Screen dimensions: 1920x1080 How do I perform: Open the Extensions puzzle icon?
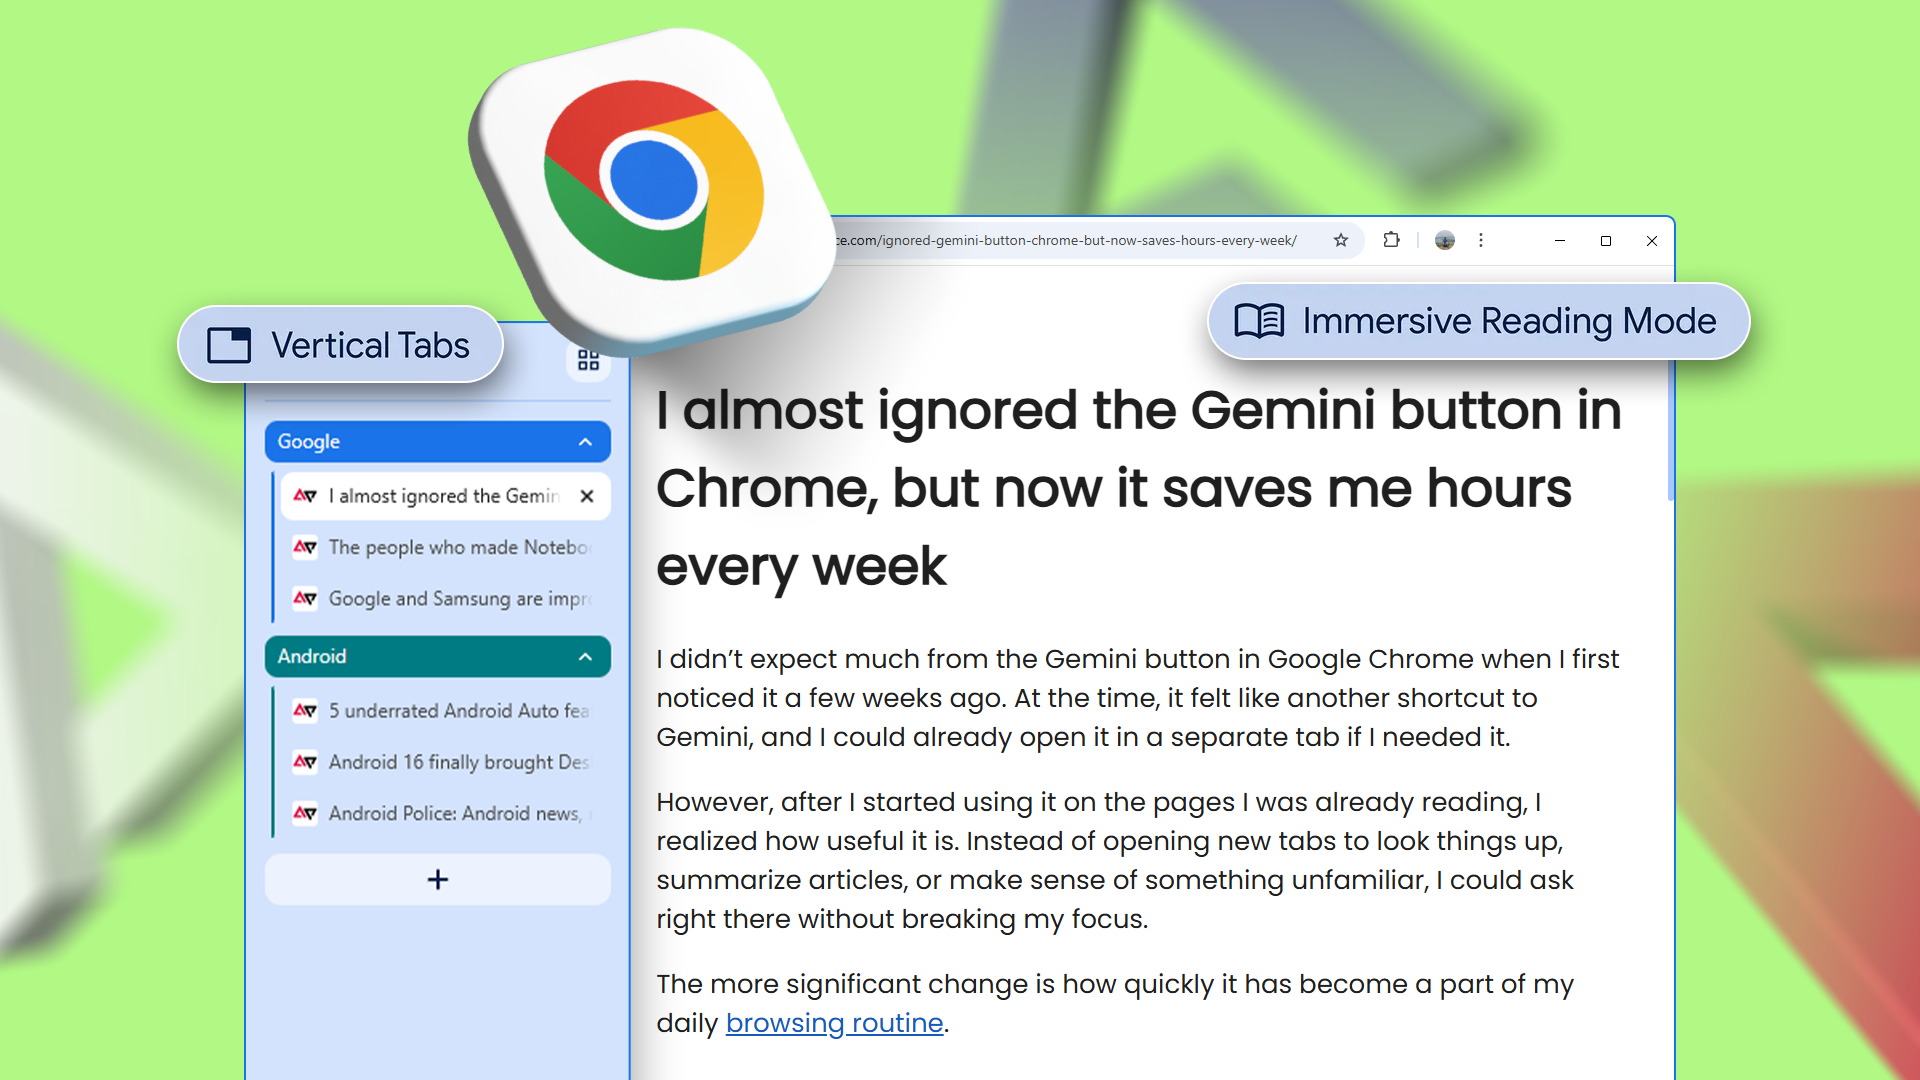pyautogui.click(x=1391, y=240)
